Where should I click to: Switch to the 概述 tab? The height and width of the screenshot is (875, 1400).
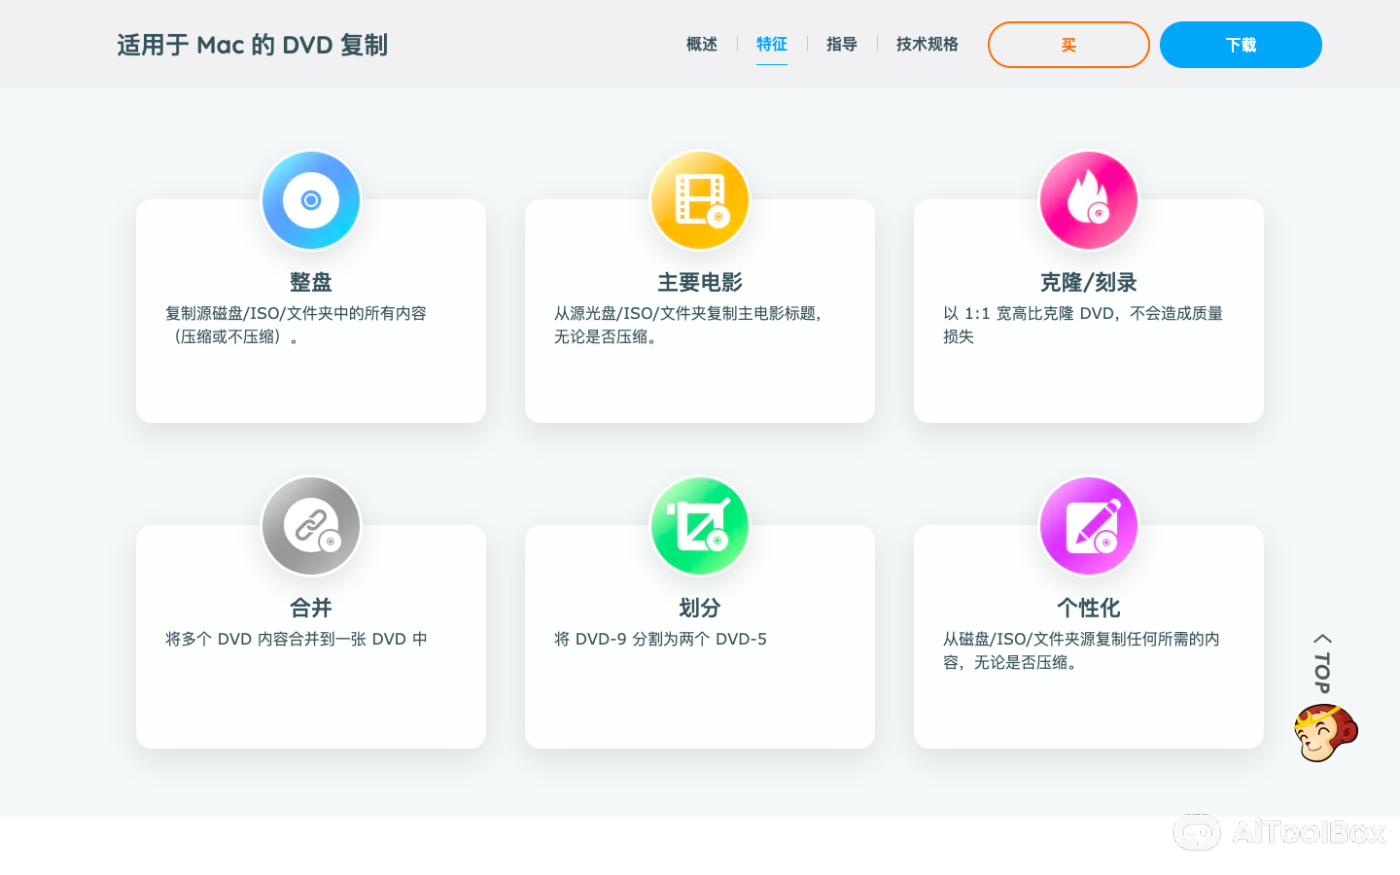(701, 44)
